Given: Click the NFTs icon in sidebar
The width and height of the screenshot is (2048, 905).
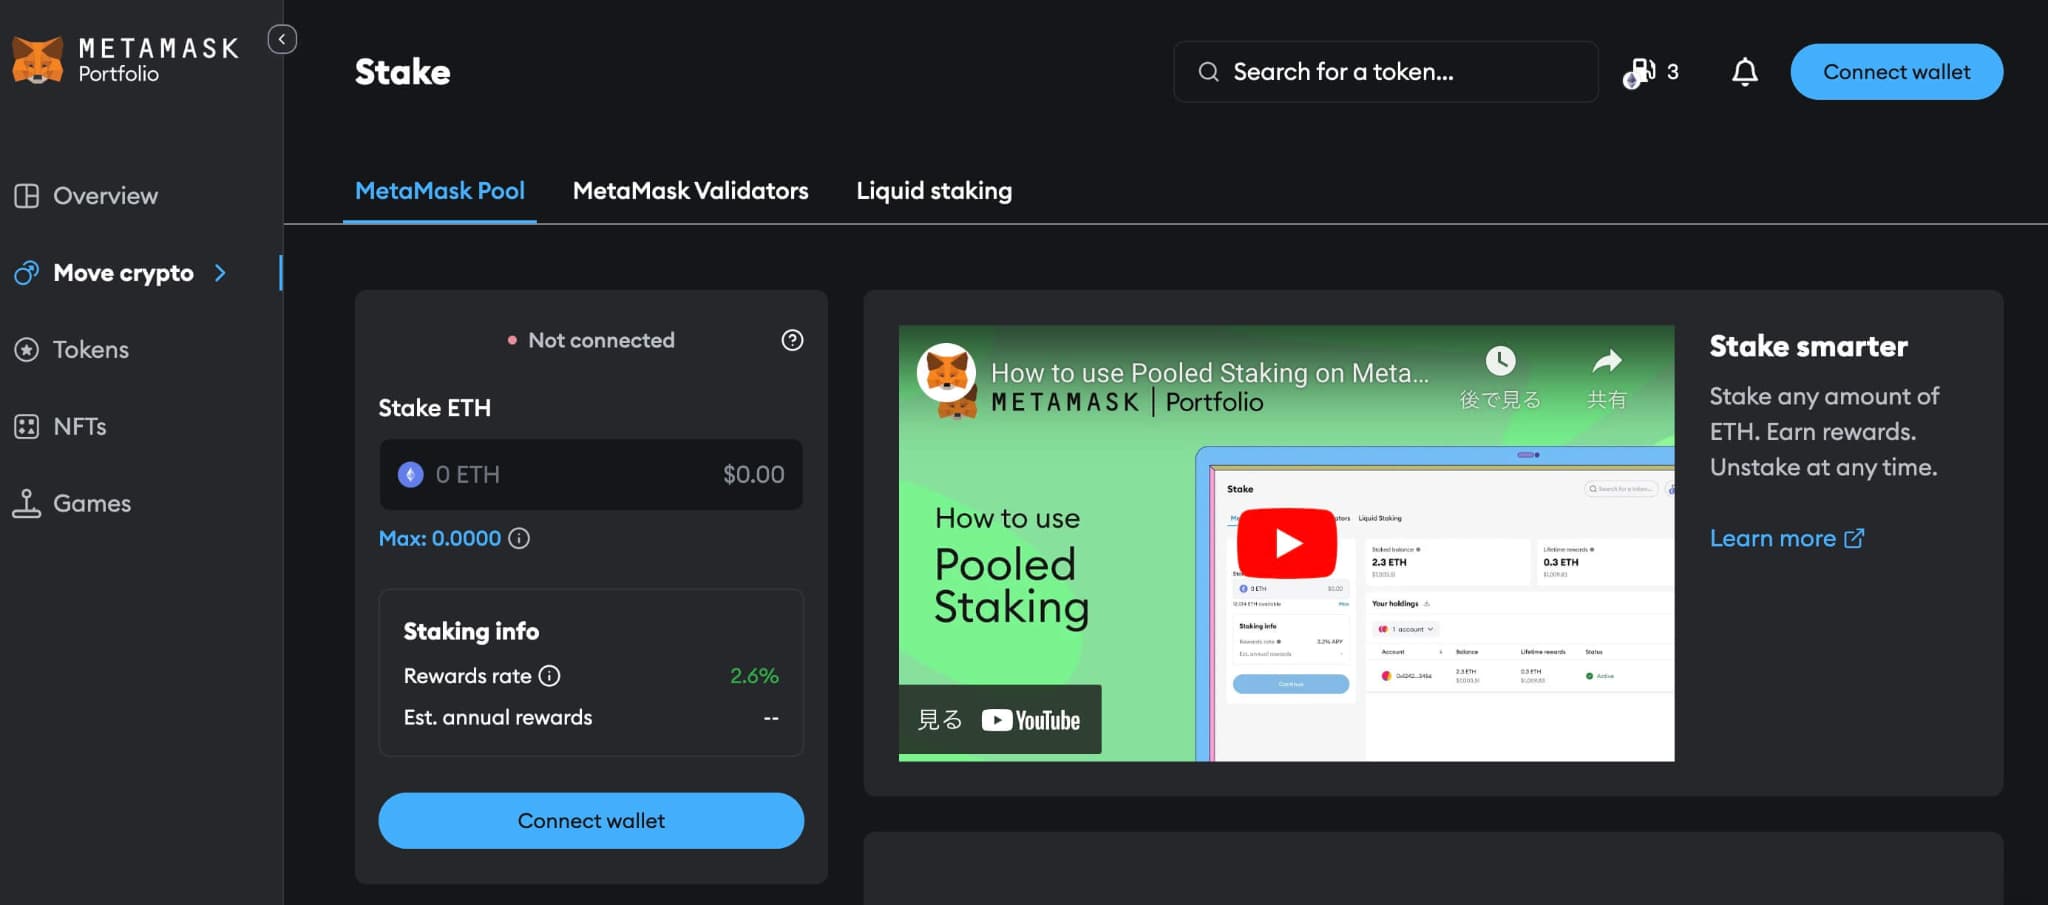Looking at the screenshot, I should click(x=27, y=427).
